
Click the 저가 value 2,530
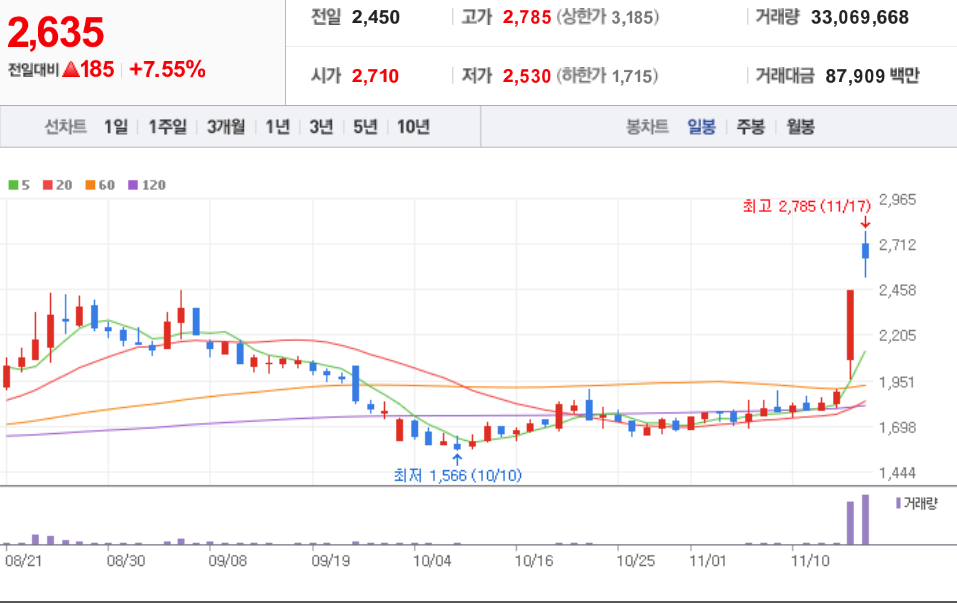[x=527, y=76]
